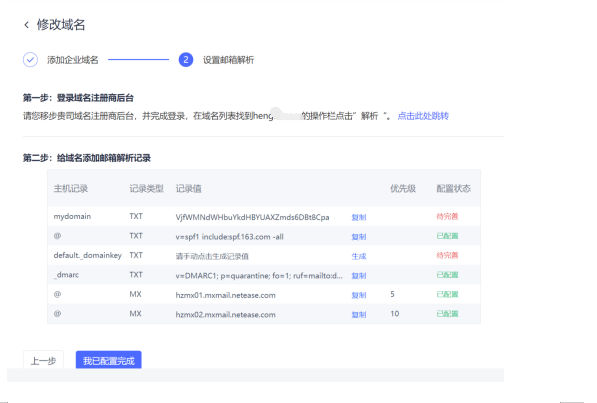Select the 记录值 column header
This screenshot has width=597, height=403.
[188, 189]
